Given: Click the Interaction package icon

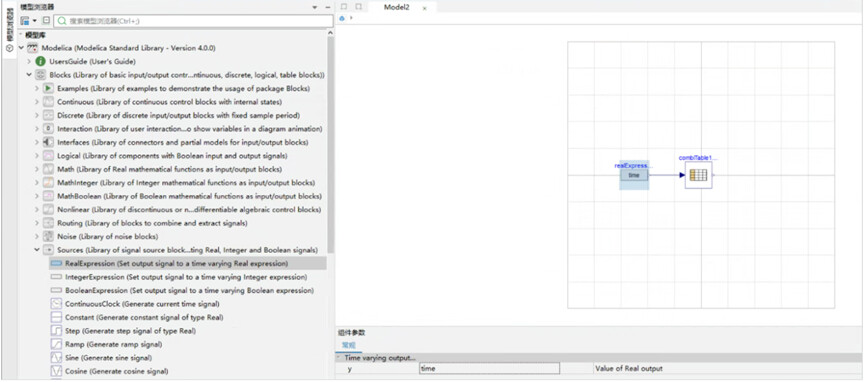Looking at the screenshot, I should 48,129.
